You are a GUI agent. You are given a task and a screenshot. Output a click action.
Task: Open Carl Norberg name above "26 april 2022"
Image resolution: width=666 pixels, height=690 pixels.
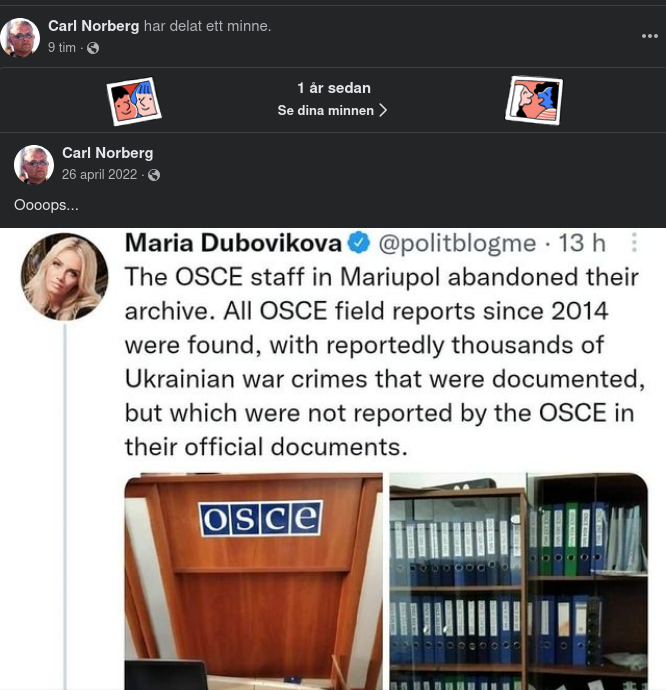pyautogui.click(x=107, y=153)
